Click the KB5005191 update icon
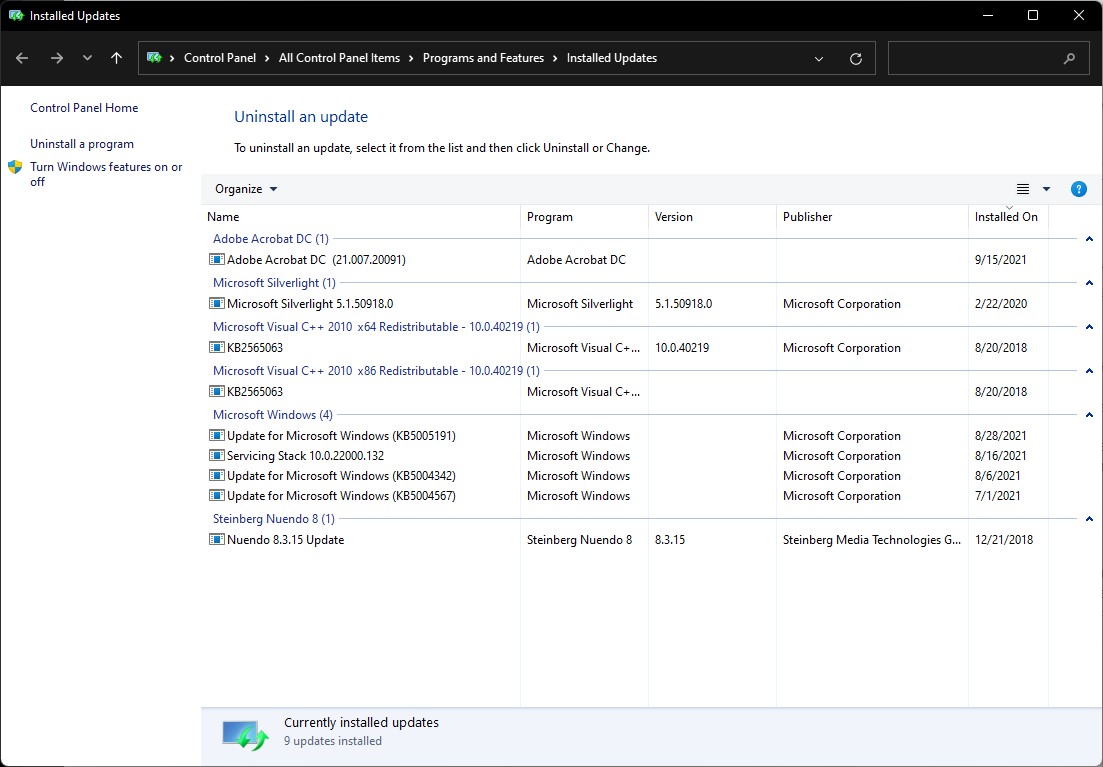The height and width of the screenshot is (767, 1103). coord(217,436)
